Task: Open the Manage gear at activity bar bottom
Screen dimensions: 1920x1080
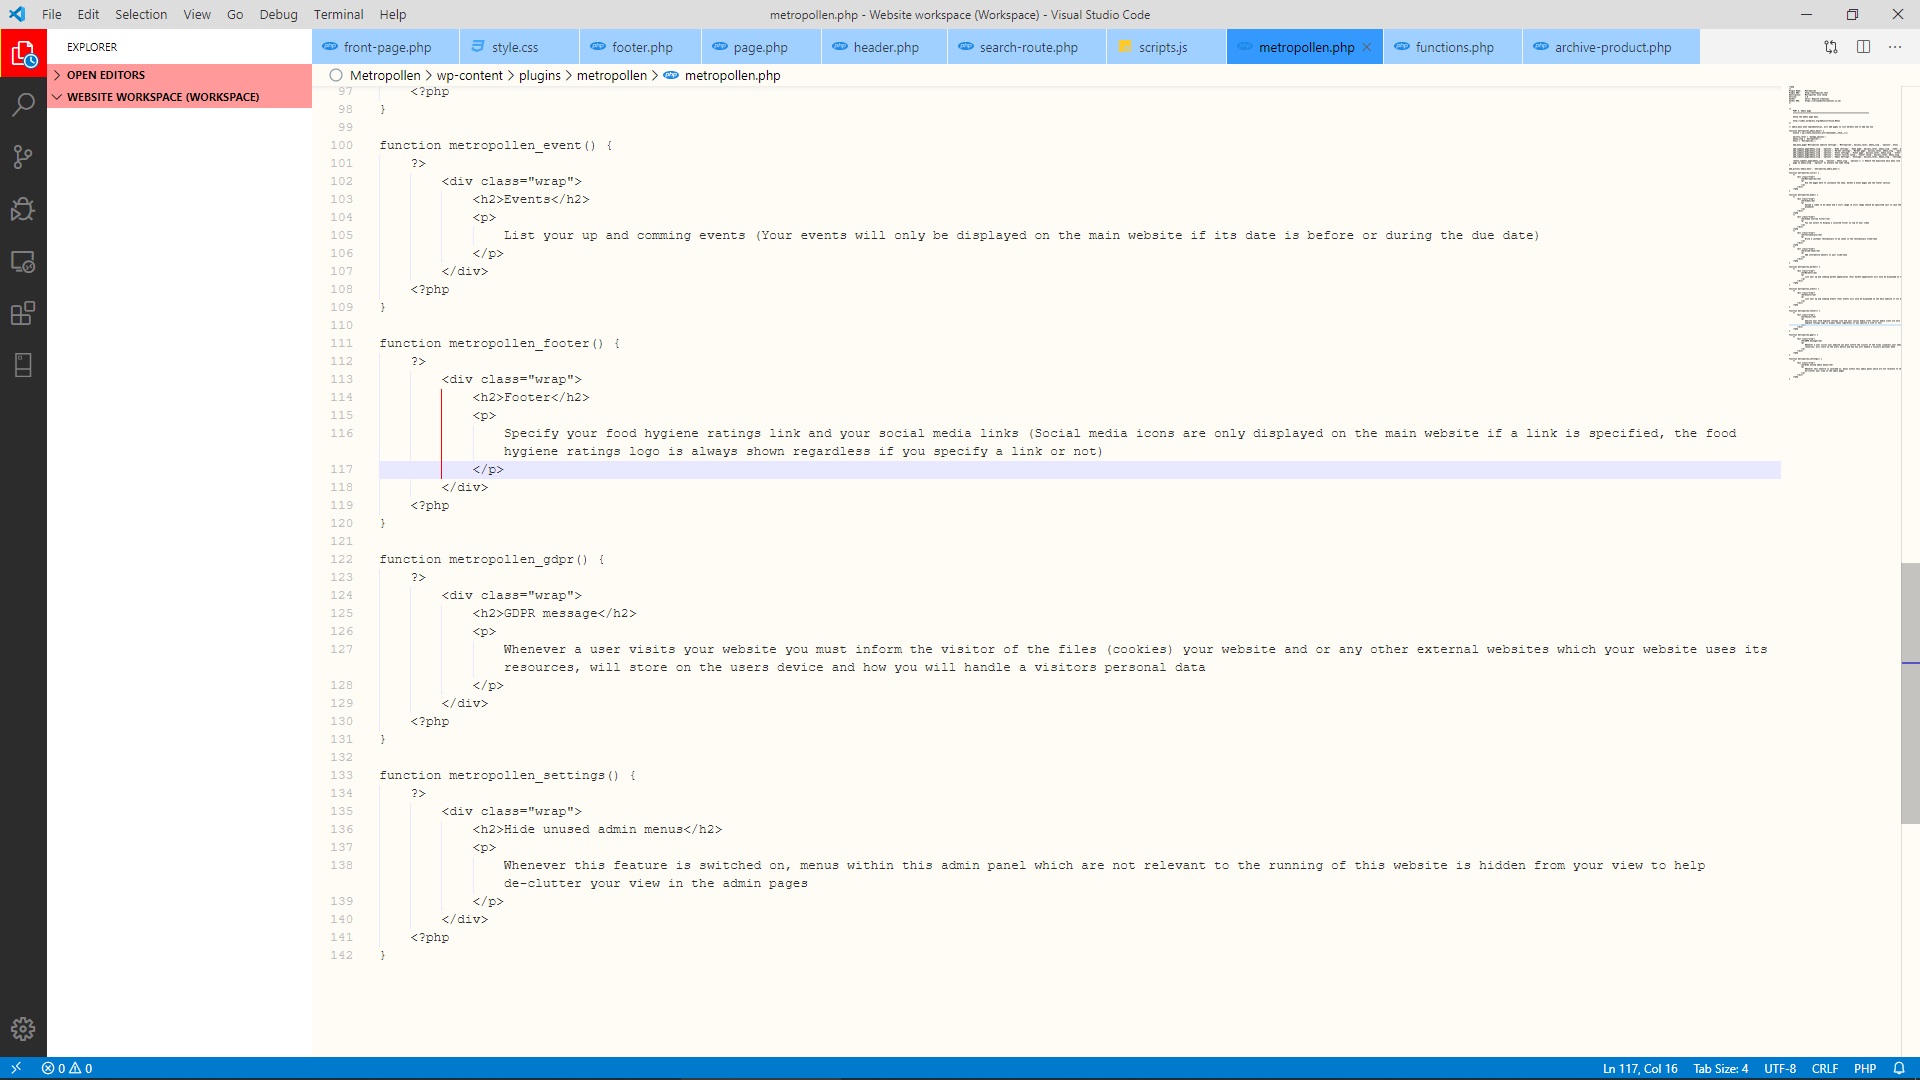Action: point(23,1028)
